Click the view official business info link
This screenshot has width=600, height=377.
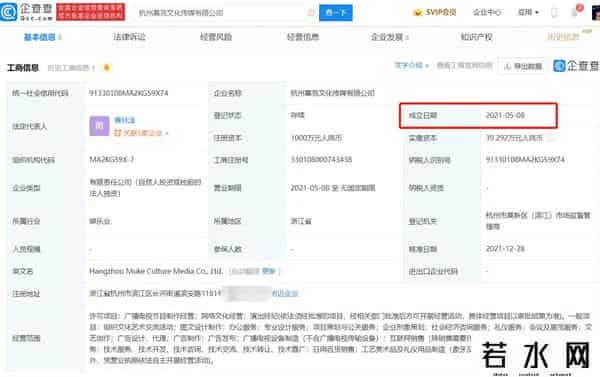(x=465, y=65)
